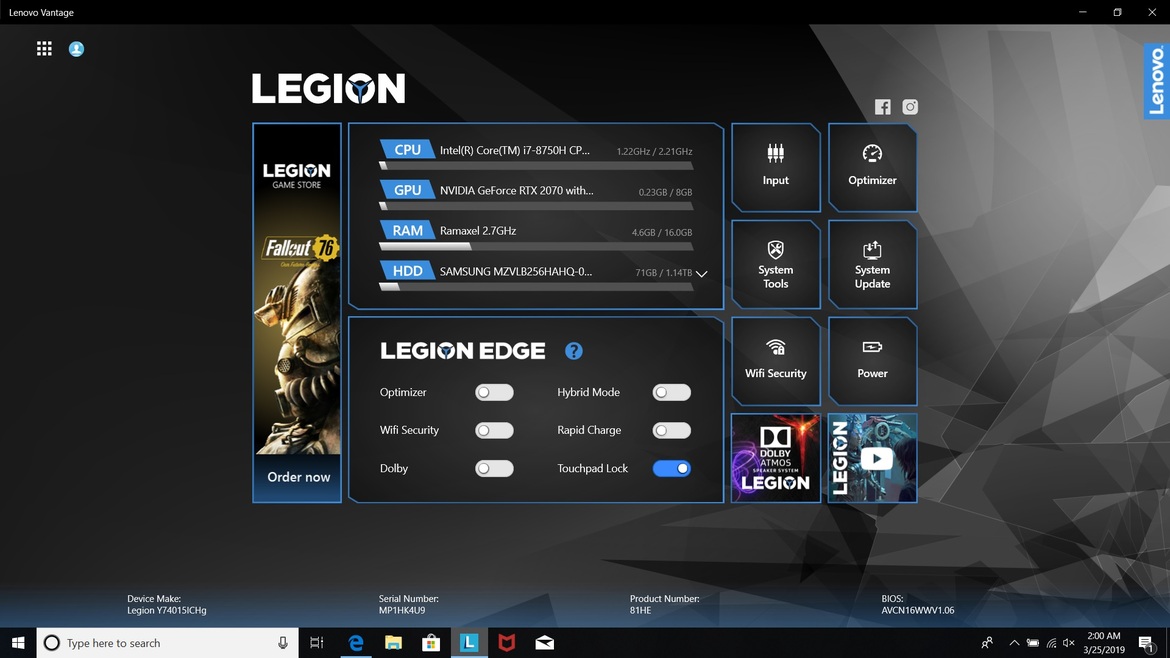Click NVIDIA GeForce RTX 2070 text
The image size is (1170, 658).
click(516, 190)
